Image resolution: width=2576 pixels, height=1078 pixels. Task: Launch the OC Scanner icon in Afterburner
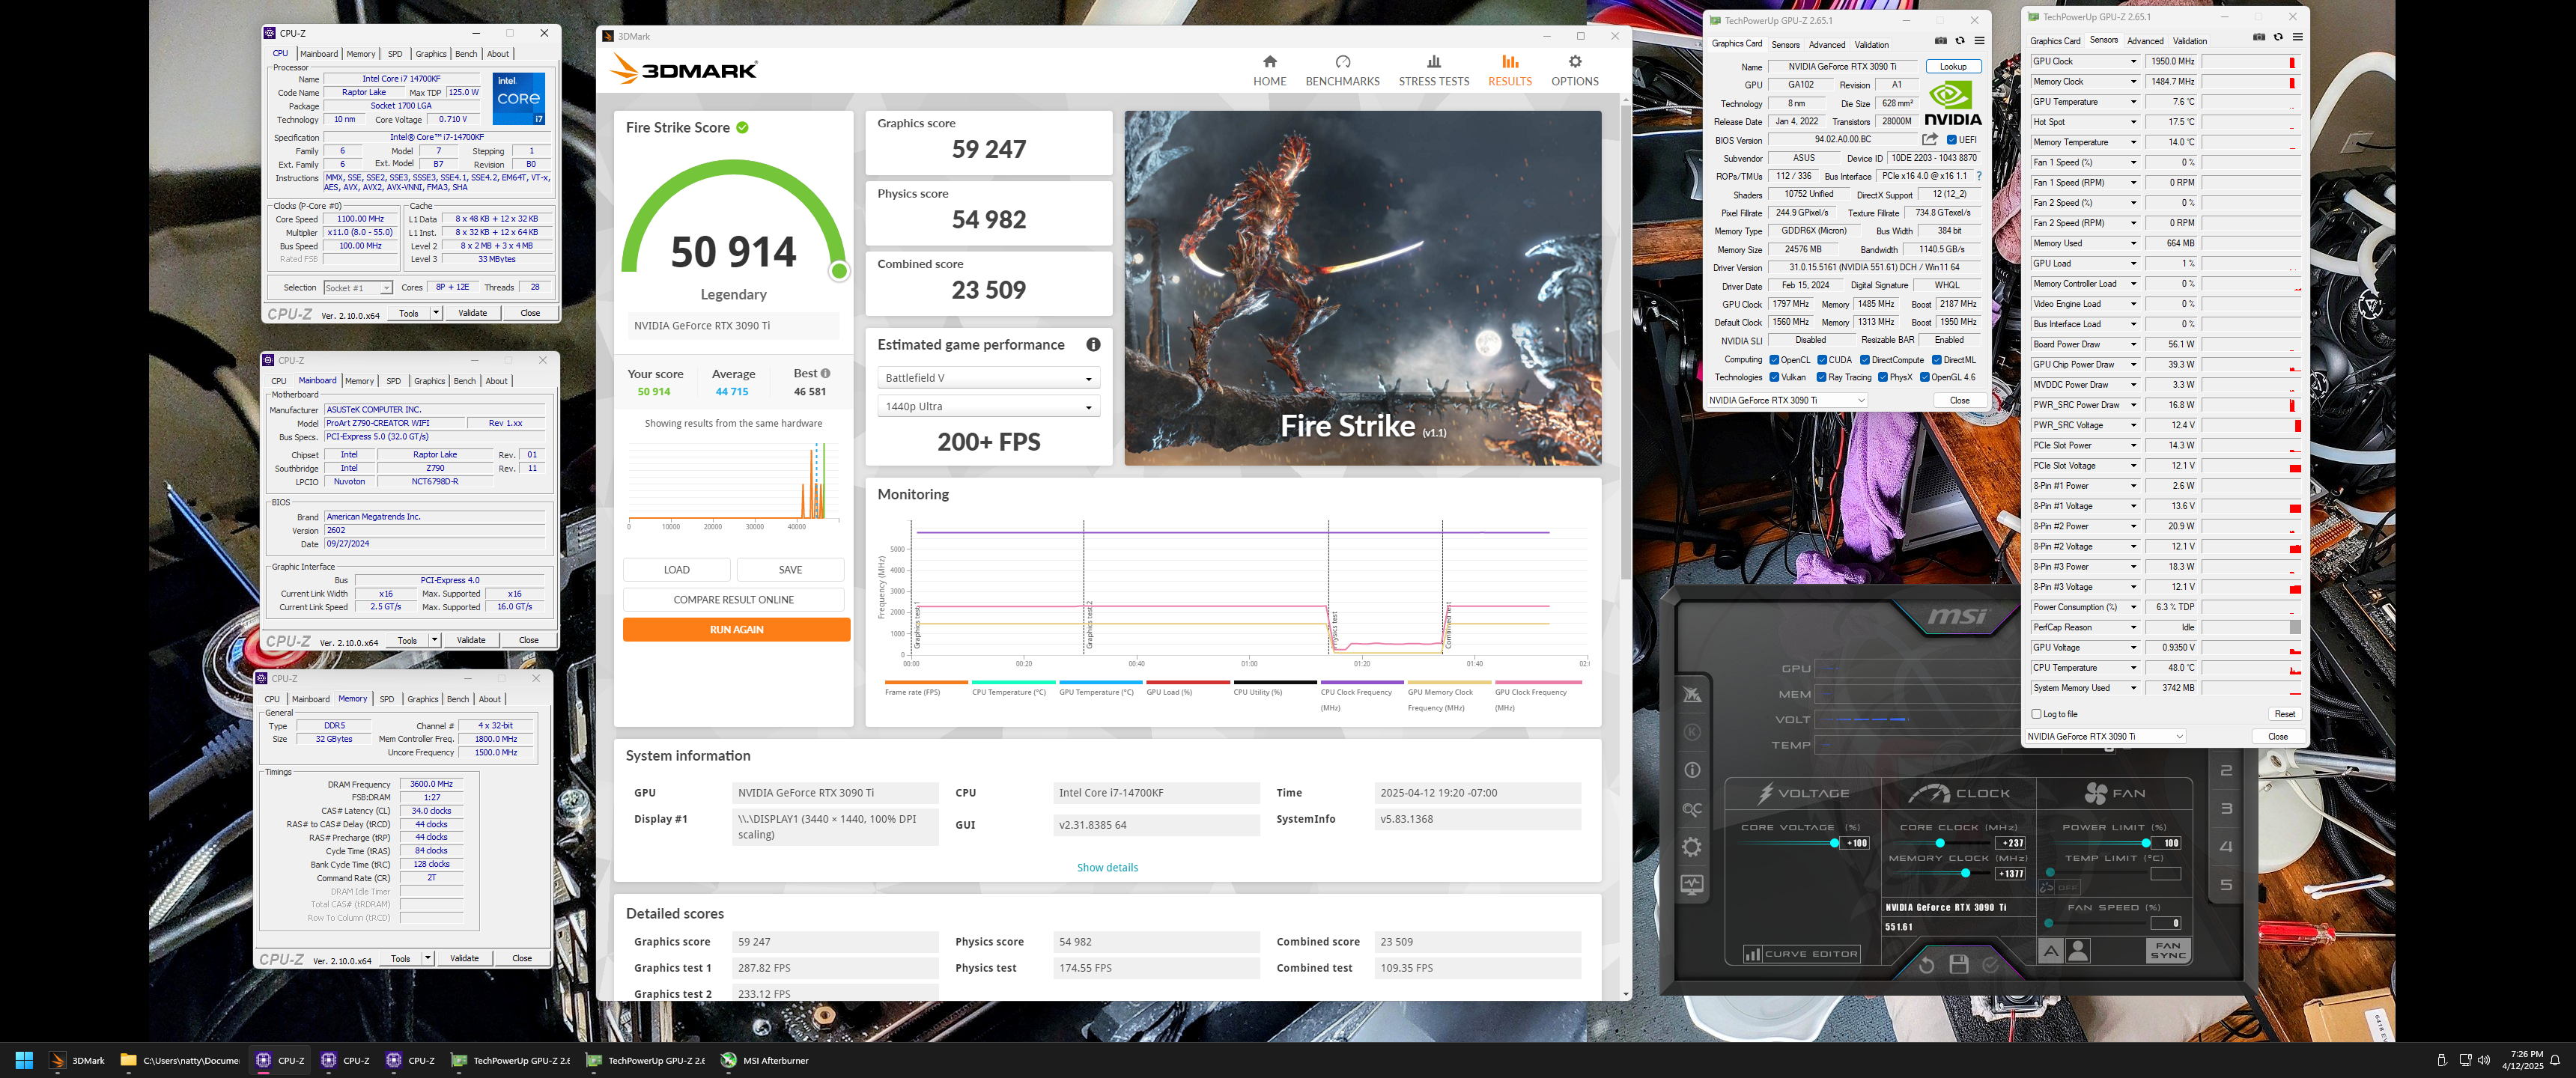1692,809
